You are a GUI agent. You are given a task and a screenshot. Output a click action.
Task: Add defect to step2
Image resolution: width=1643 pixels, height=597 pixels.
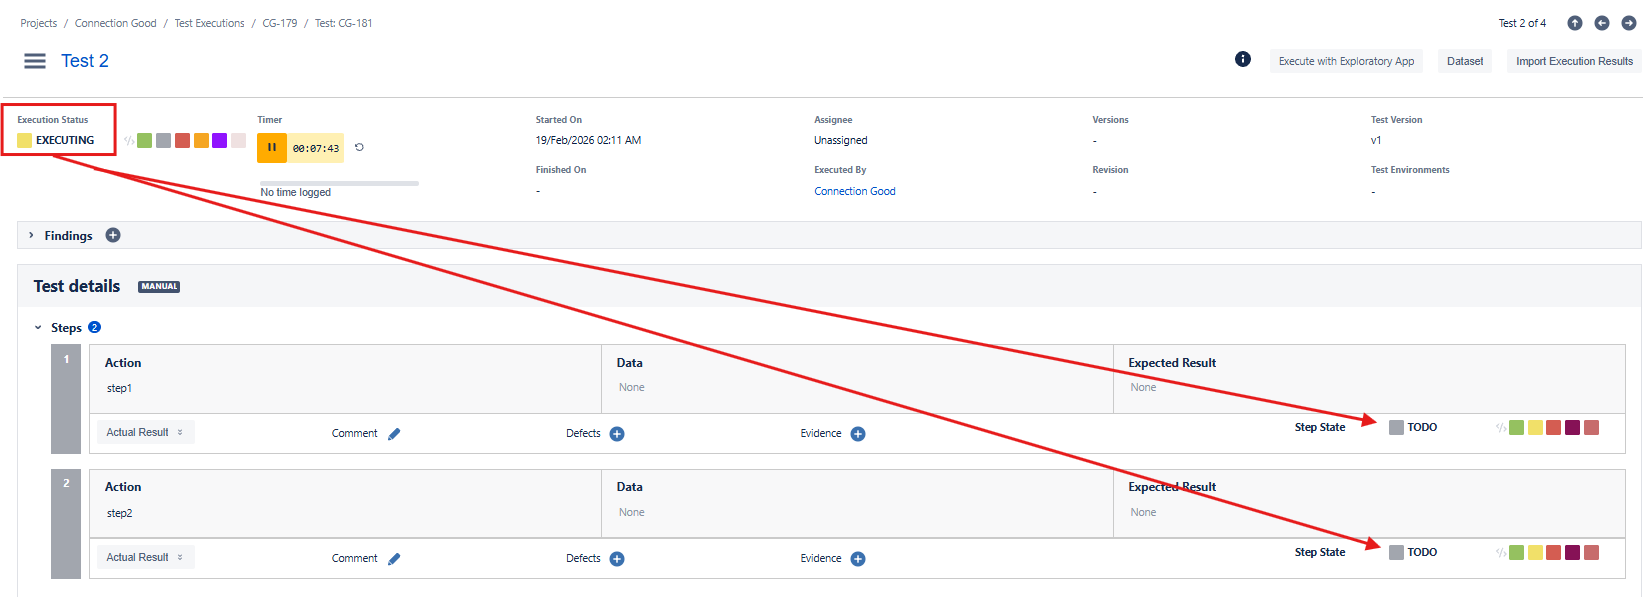coord(617,559)
